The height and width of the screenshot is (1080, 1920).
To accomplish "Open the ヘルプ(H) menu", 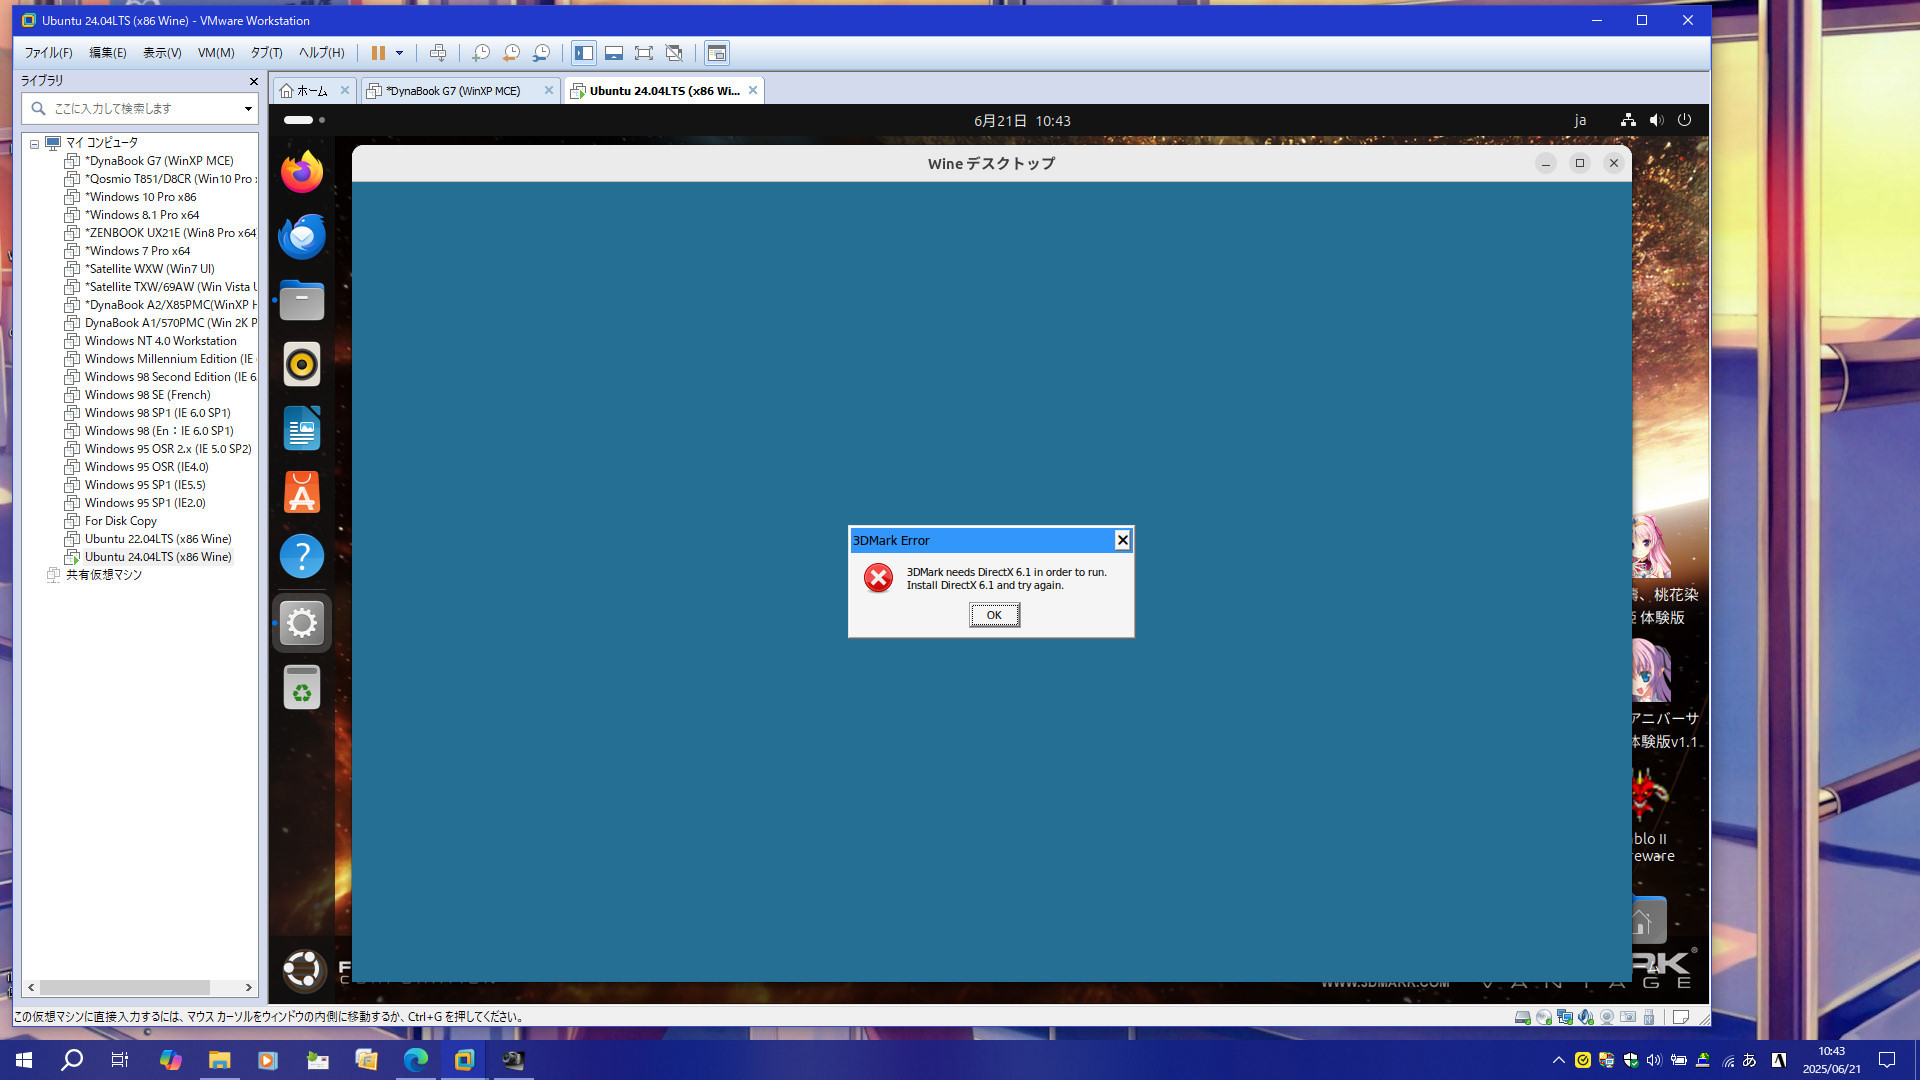I will pos(322,53).
